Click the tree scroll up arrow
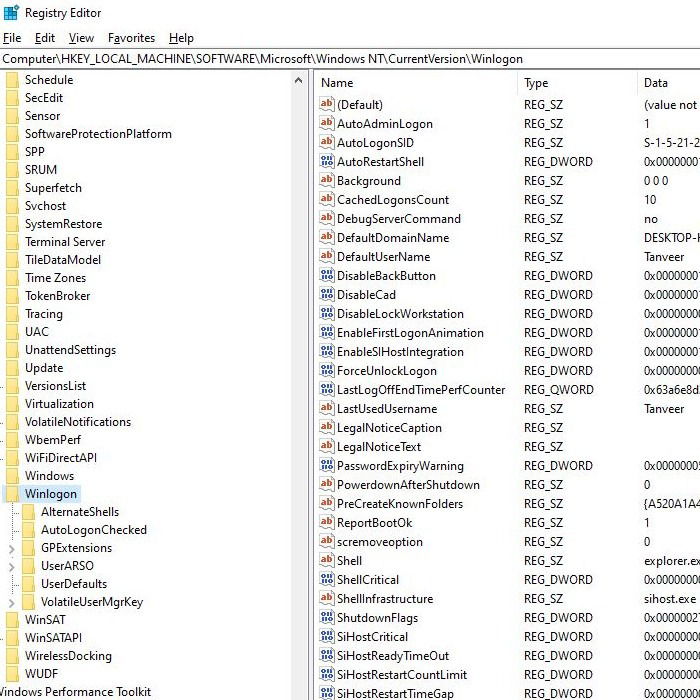700x700 pixels. [299, 81]
